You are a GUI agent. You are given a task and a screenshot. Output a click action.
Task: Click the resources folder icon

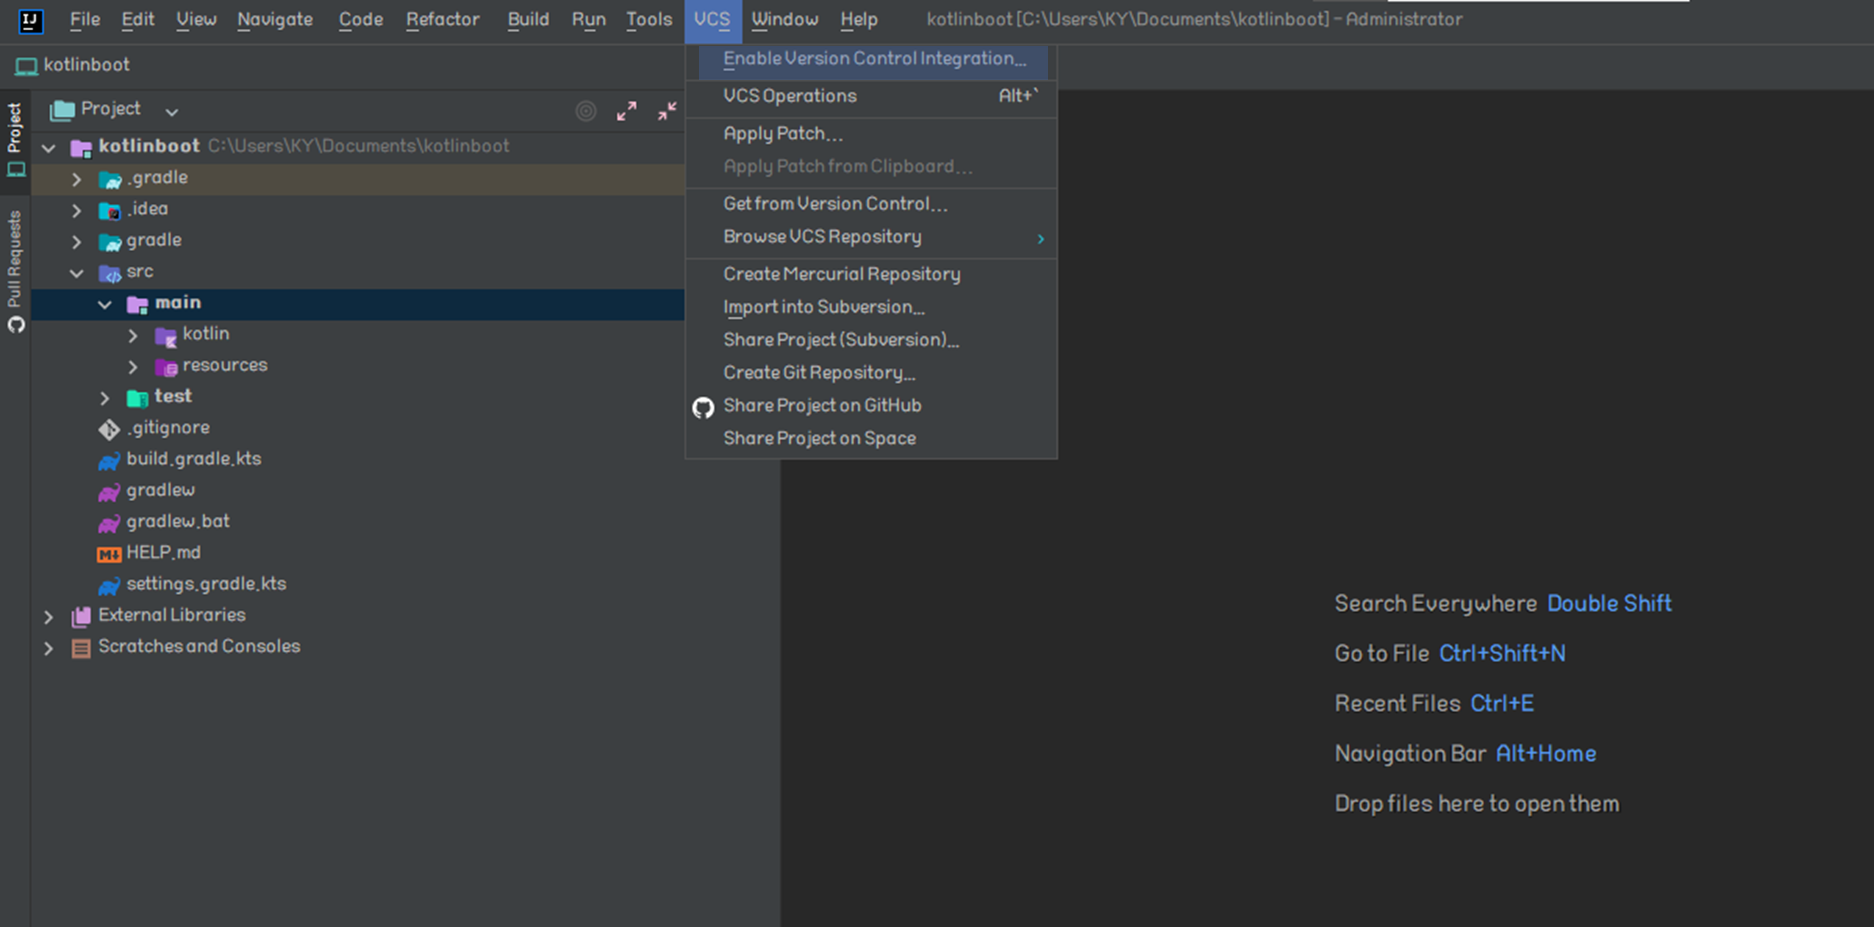point(166,366)
